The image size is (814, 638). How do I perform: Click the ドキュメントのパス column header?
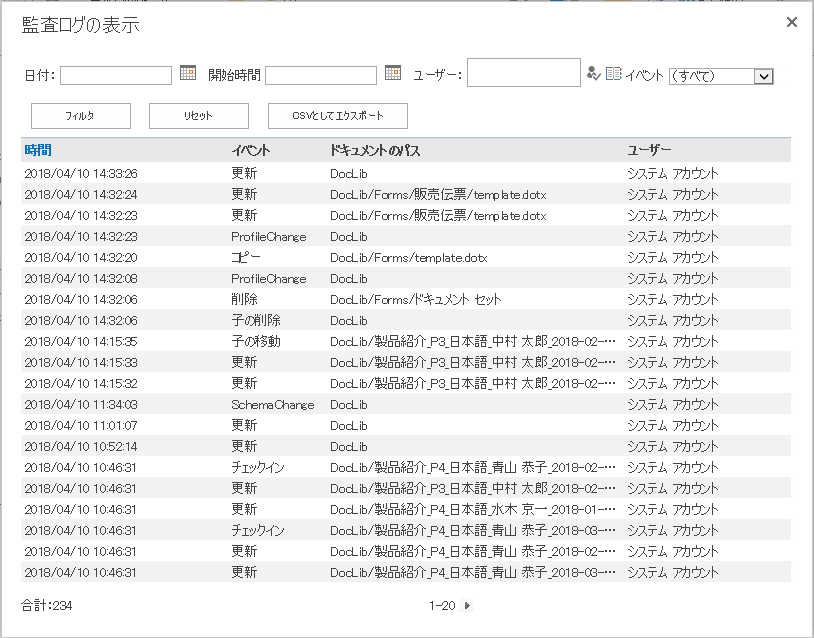click(375, 151)
